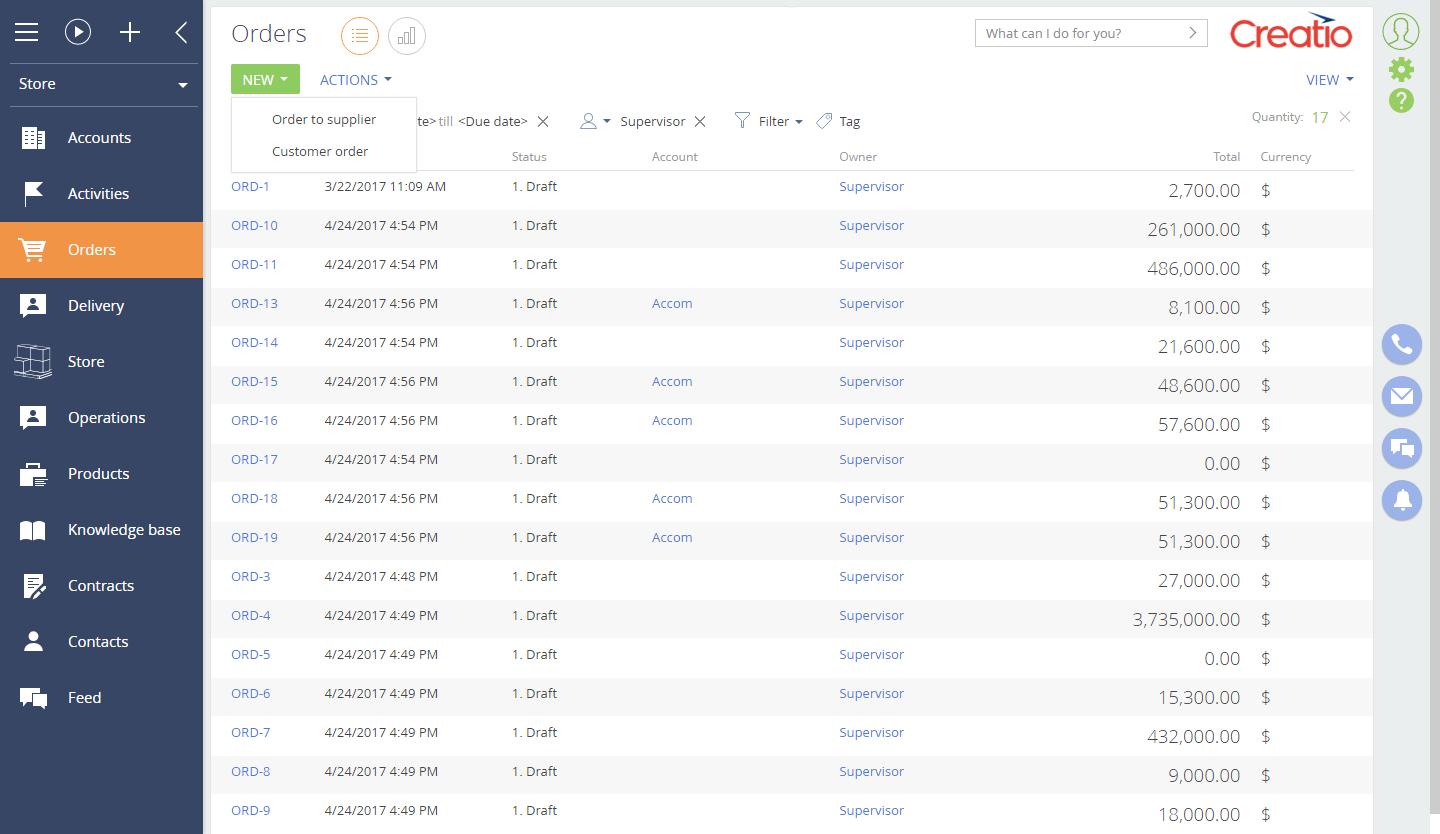Open the help question mark icon
Screen dimensions: 1440x834
[1401, 100]
